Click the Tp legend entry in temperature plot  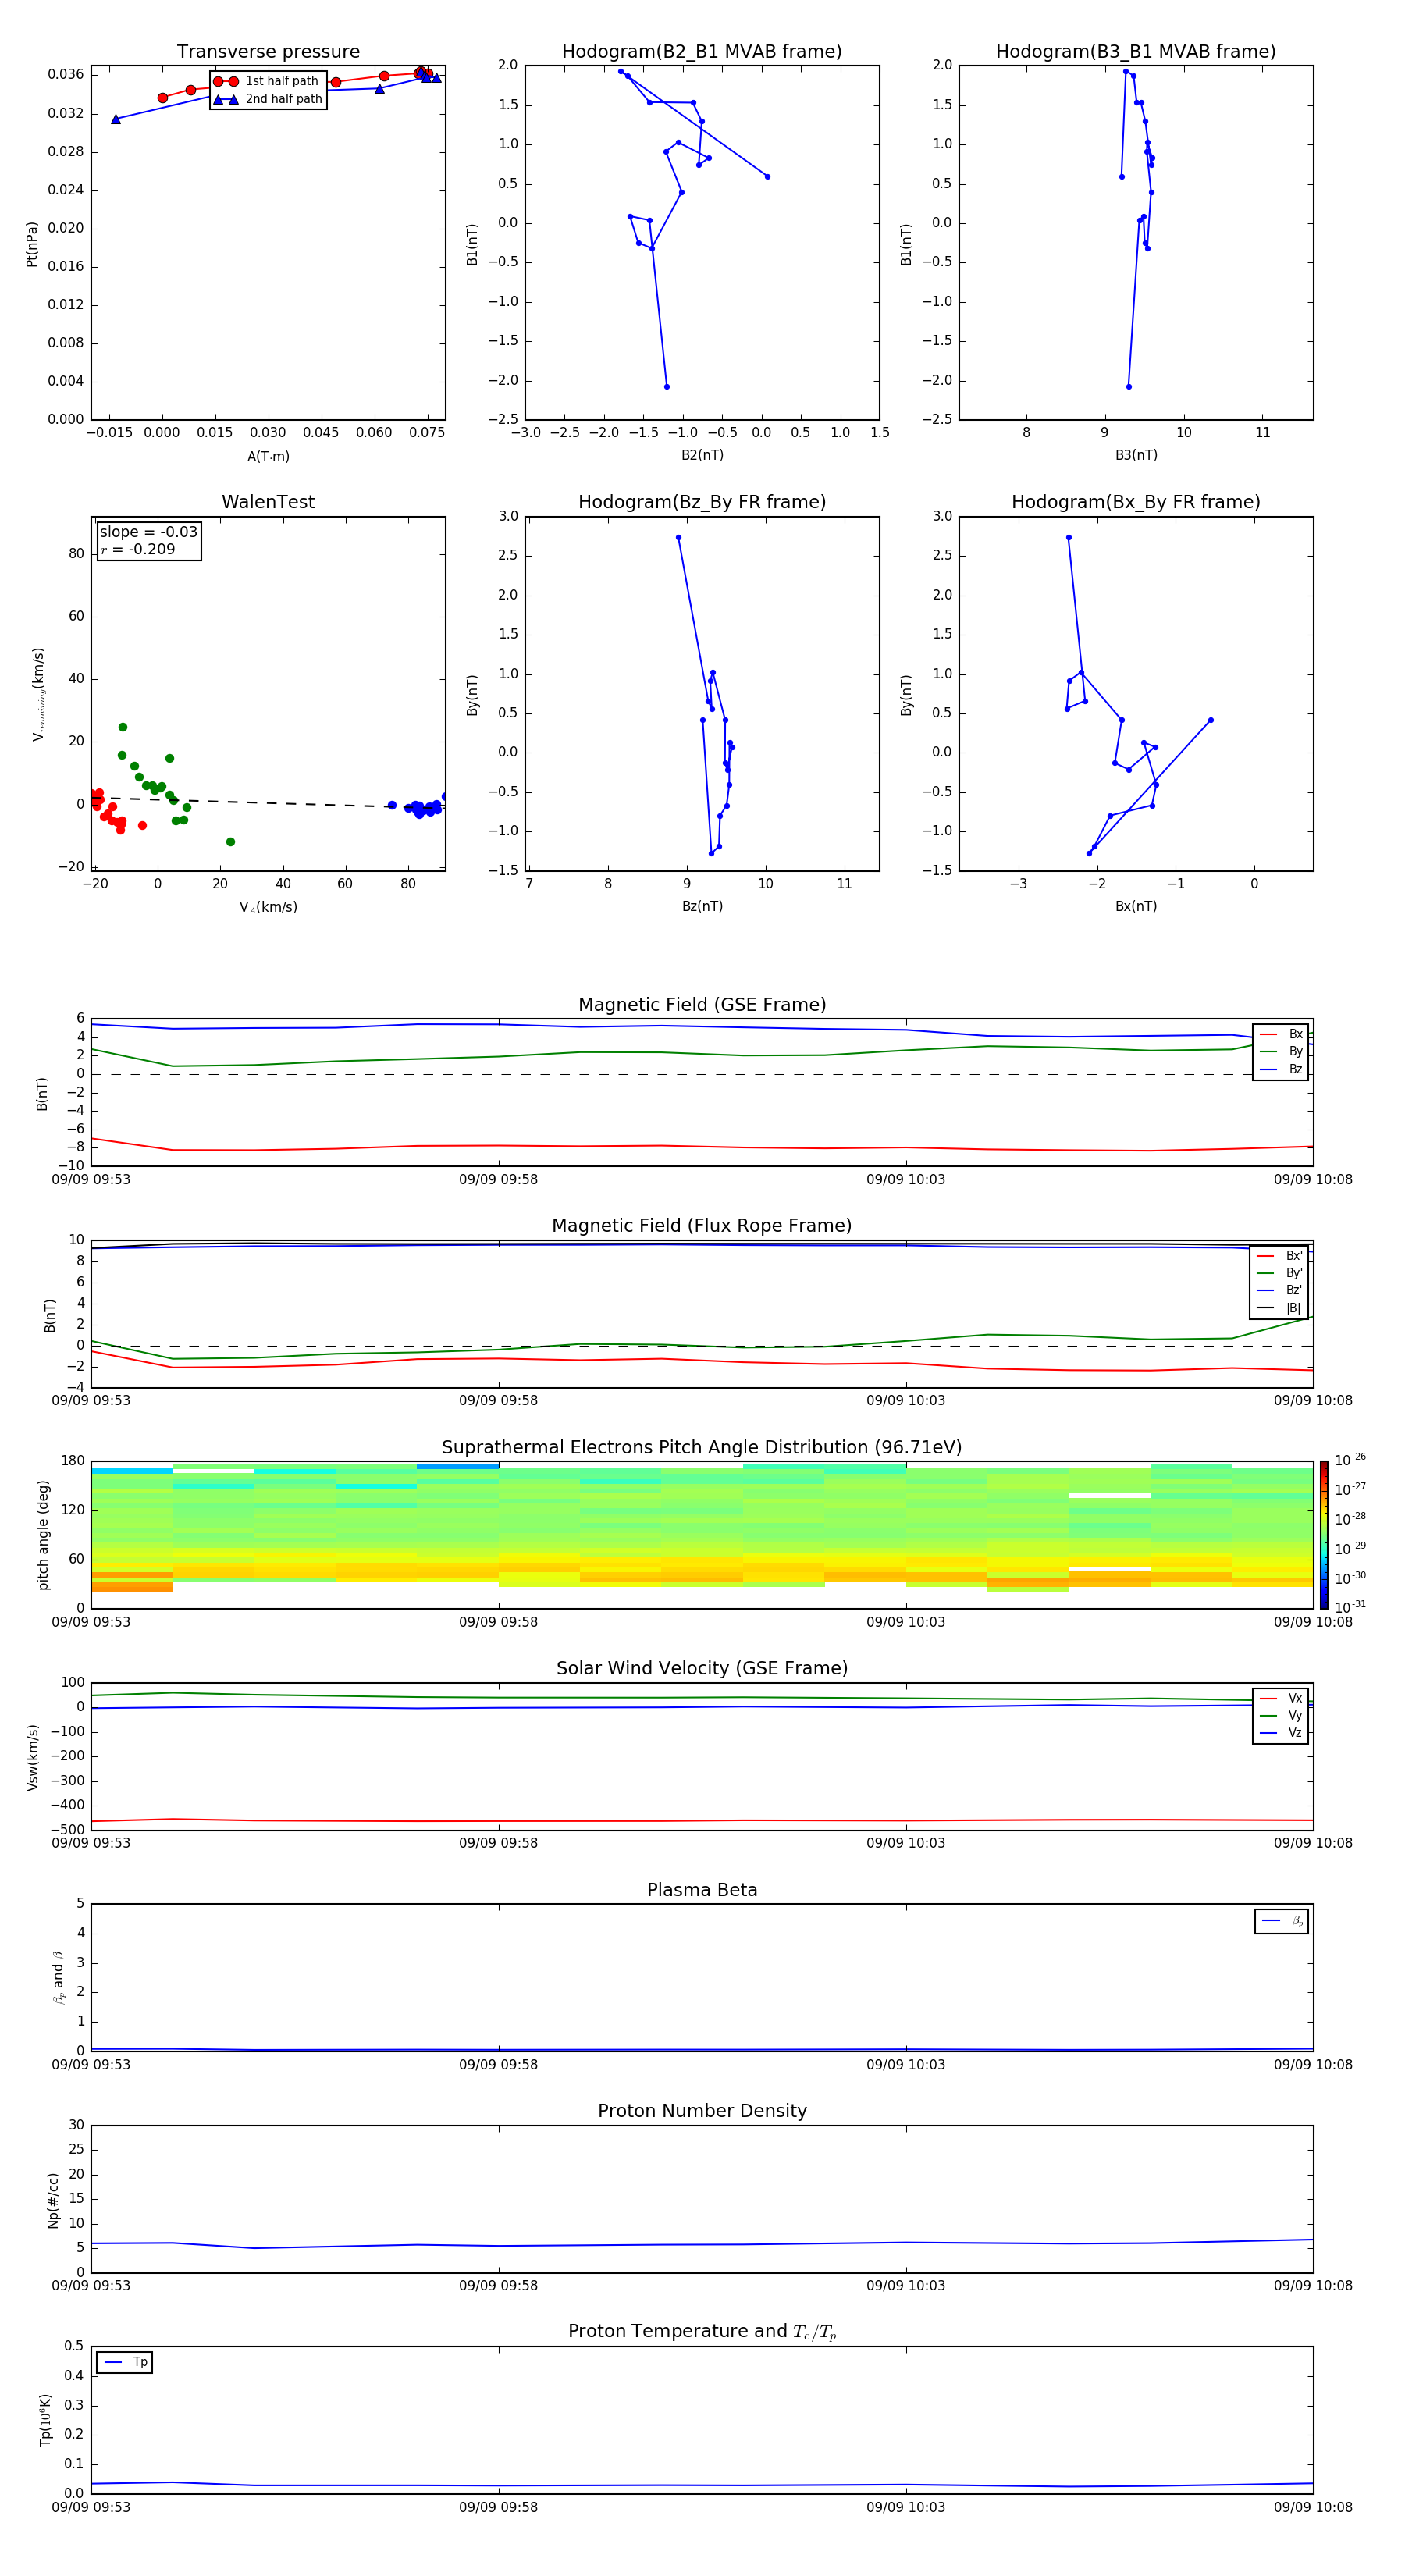click(126, 2362)
